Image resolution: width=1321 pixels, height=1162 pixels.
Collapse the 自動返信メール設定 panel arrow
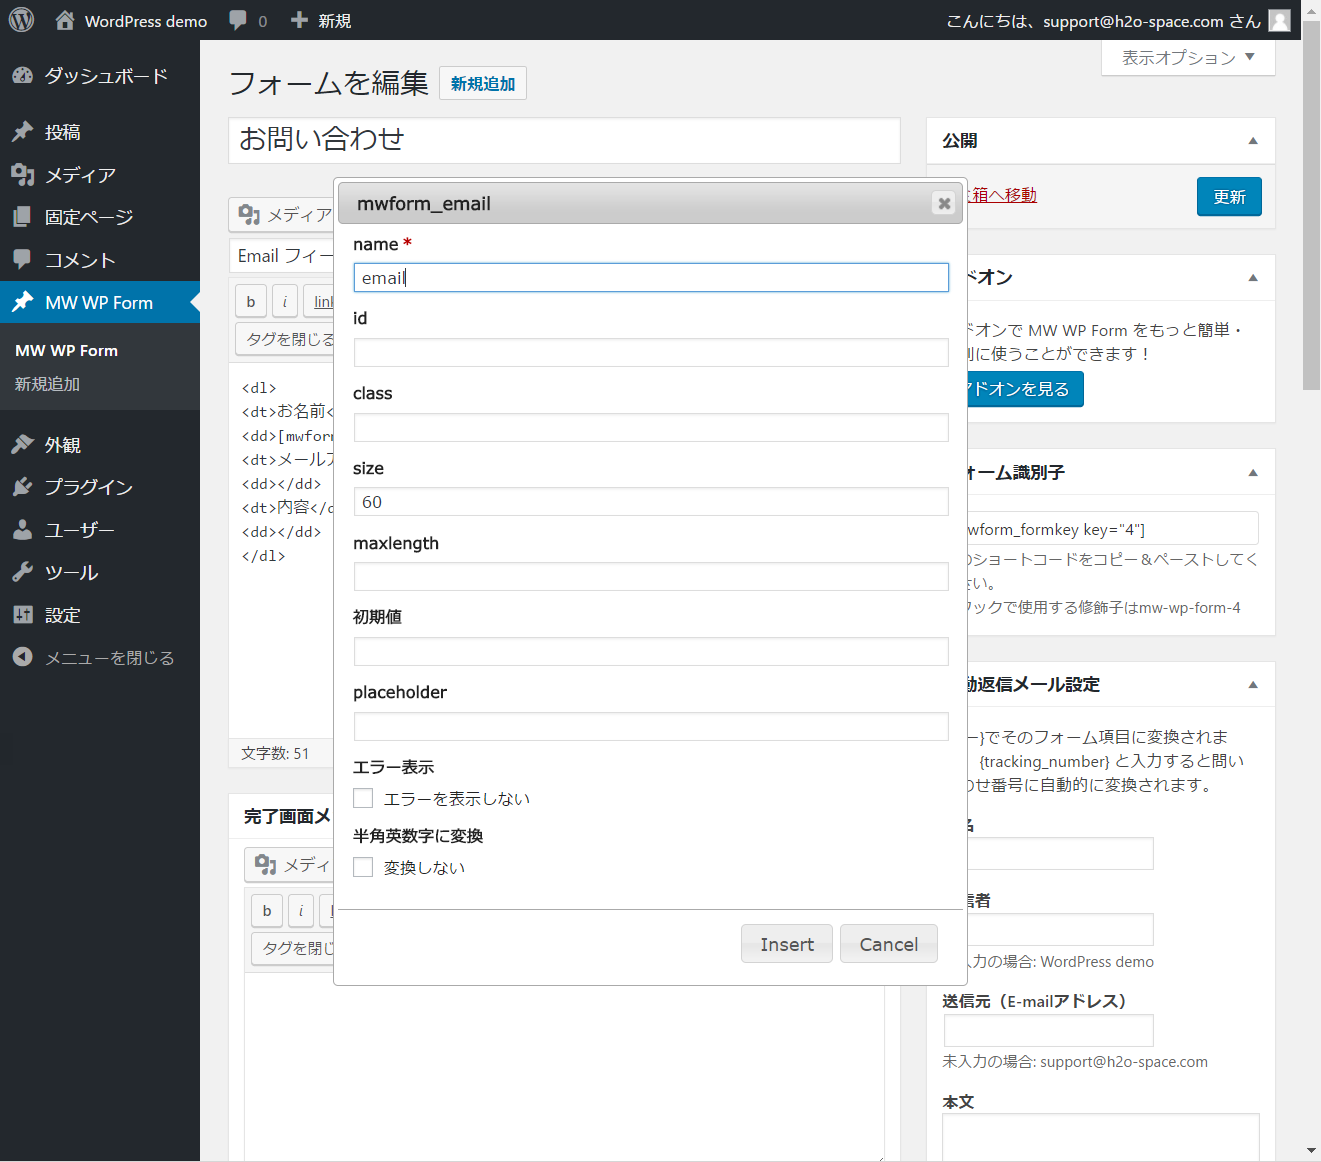tap(1252, 685)
